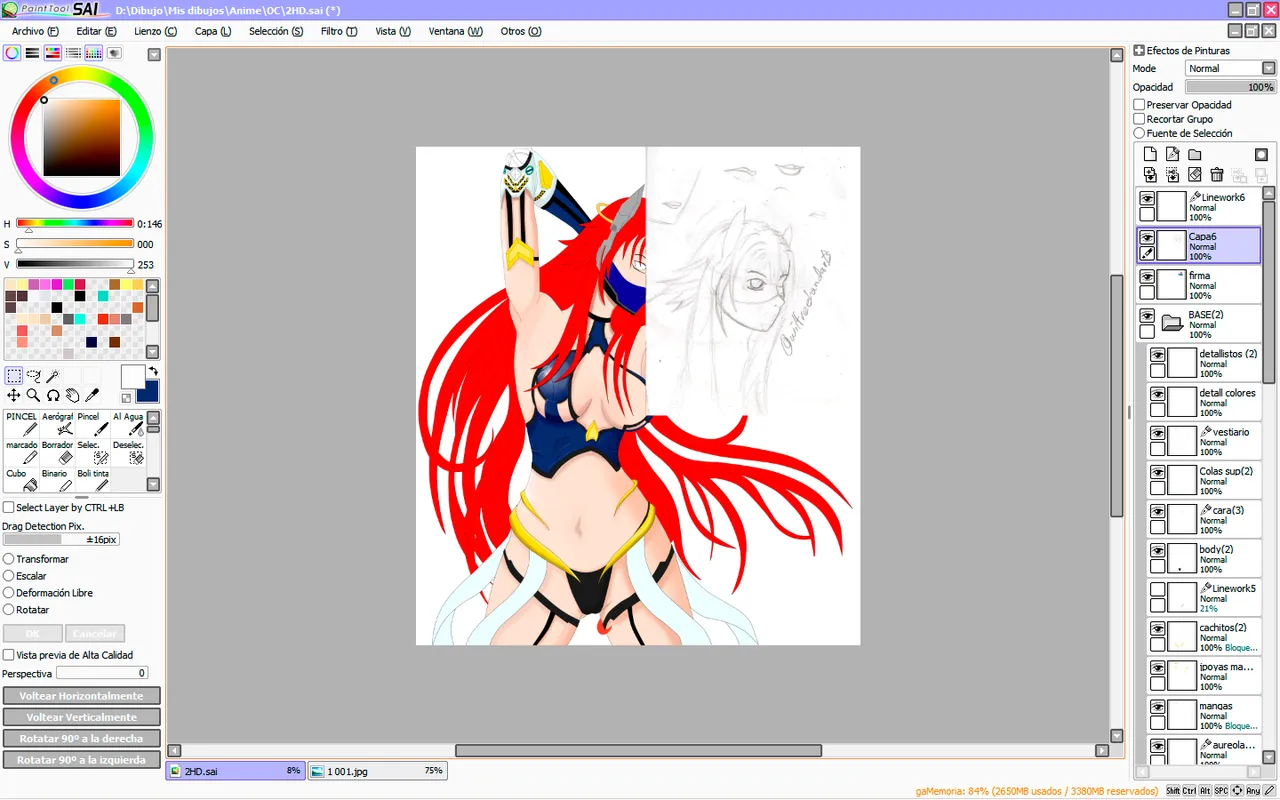Image resolution: width=1280 pixels, height=800 pixels.
Task: Select the lasso selection tool
Action: click(33, 376)
